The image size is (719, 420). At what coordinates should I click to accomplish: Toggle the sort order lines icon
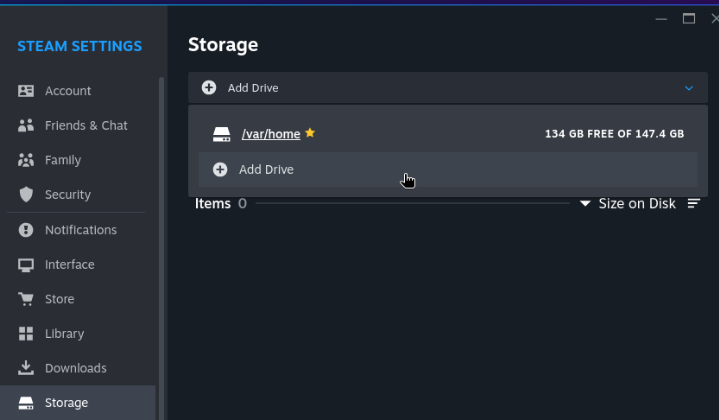coord(694,204)
